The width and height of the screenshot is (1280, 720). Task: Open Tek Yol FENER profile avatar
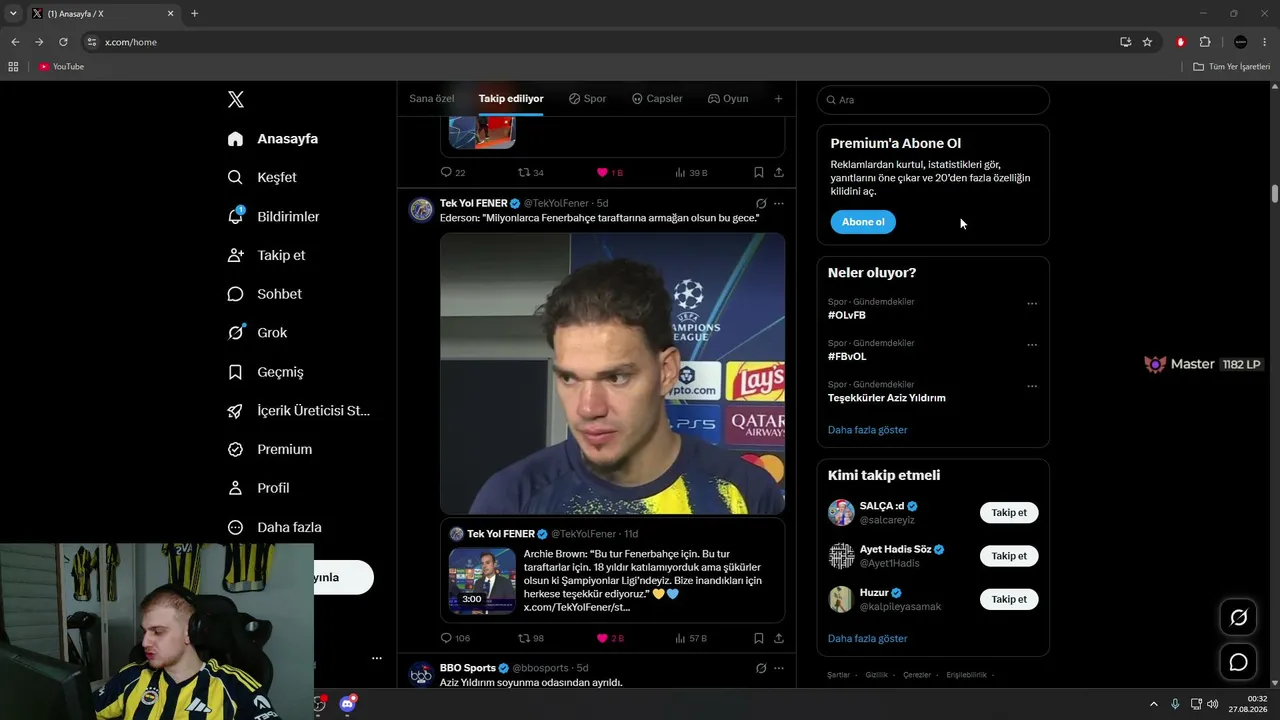421,210
